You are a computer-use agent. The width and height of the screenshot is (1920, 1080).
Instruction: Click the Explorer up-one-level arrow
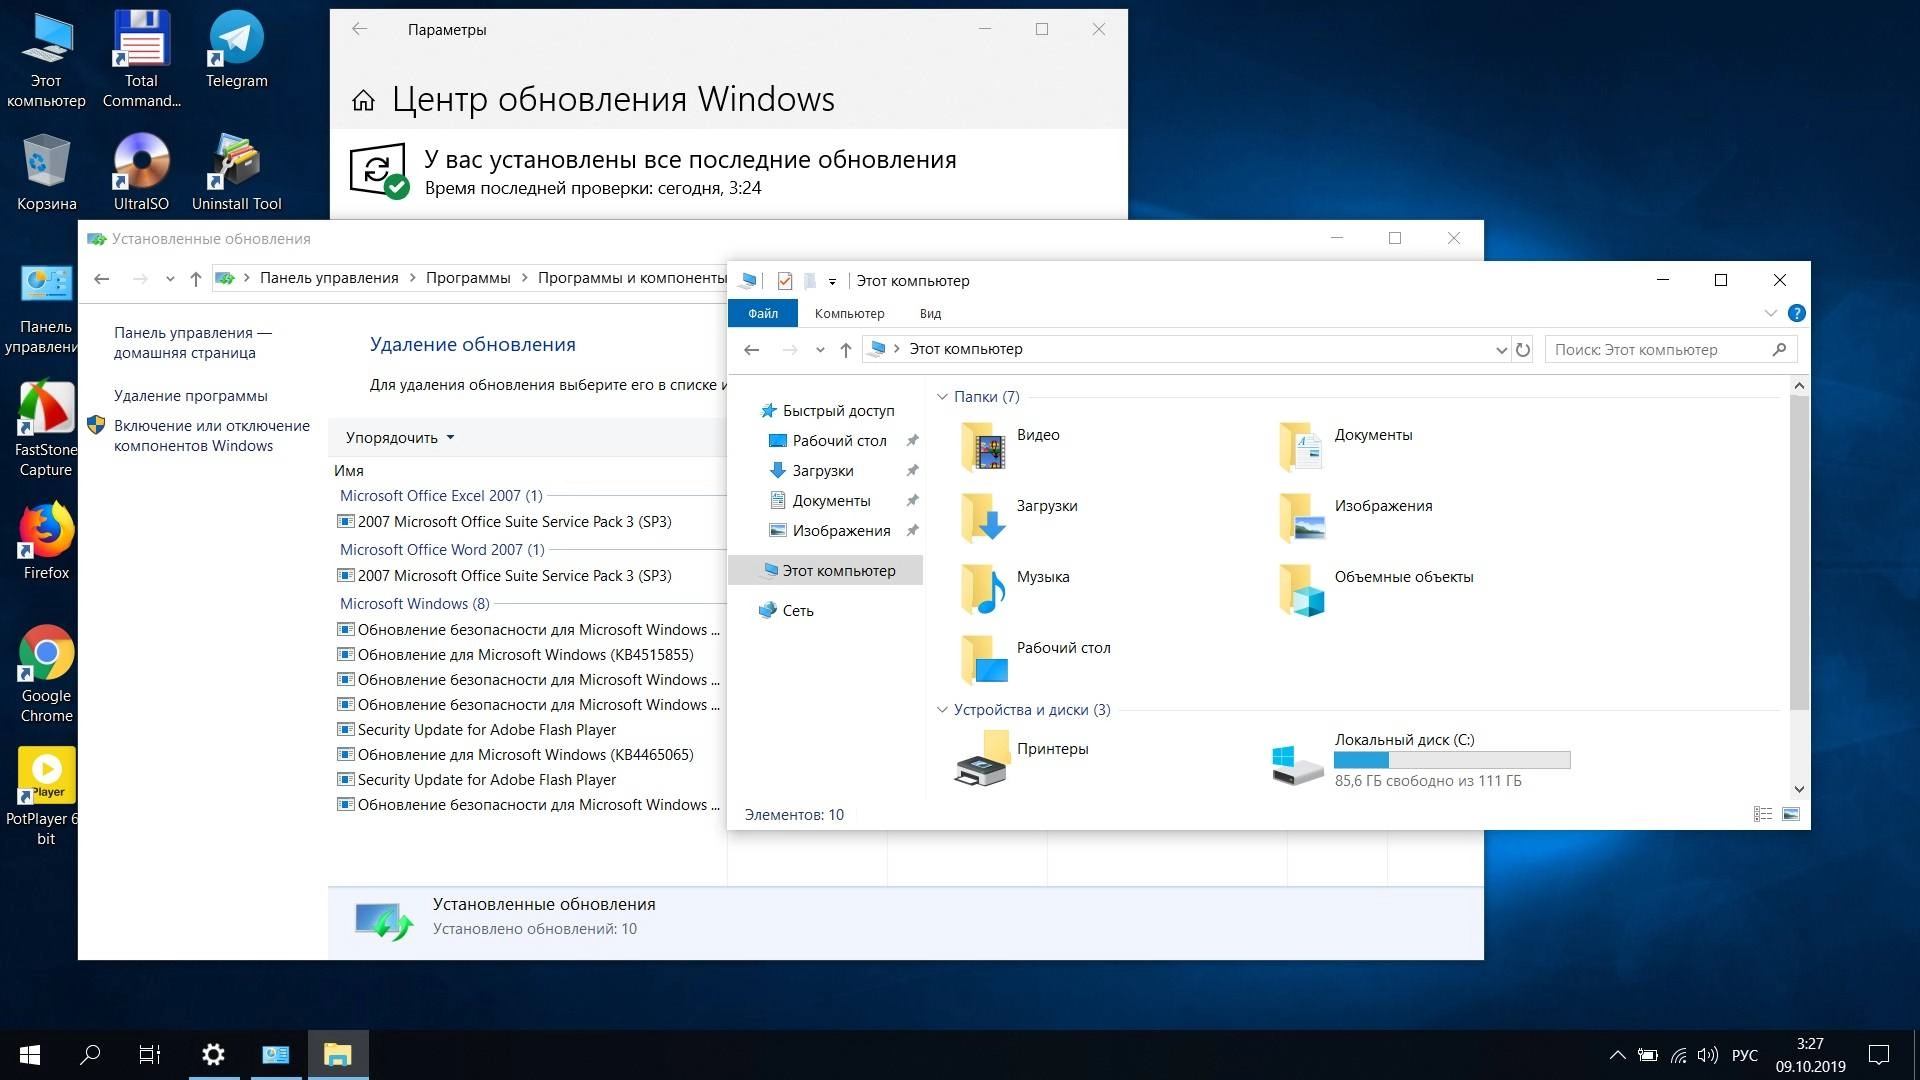coord(846,349)
